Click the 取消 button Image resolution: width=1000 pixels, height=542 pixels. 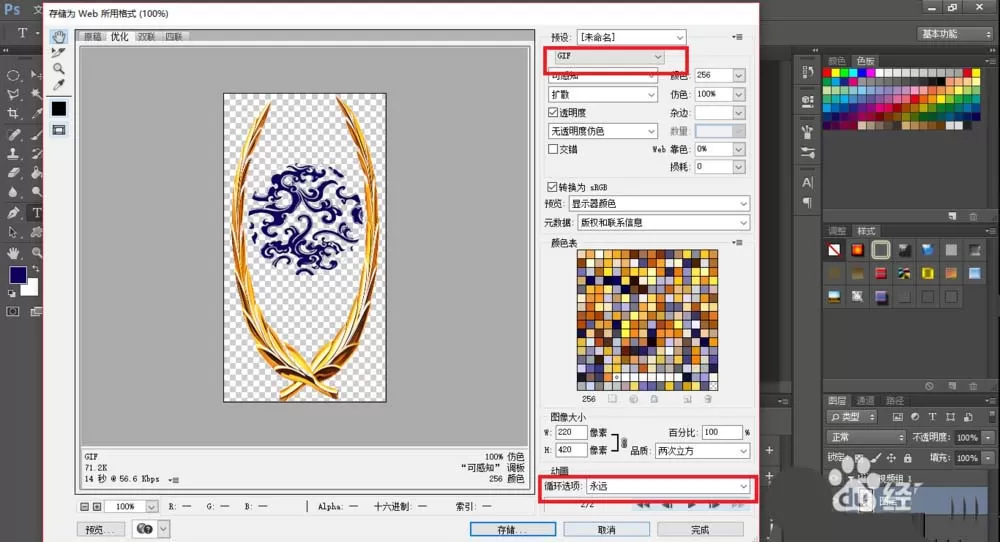[x=607, y=529]
